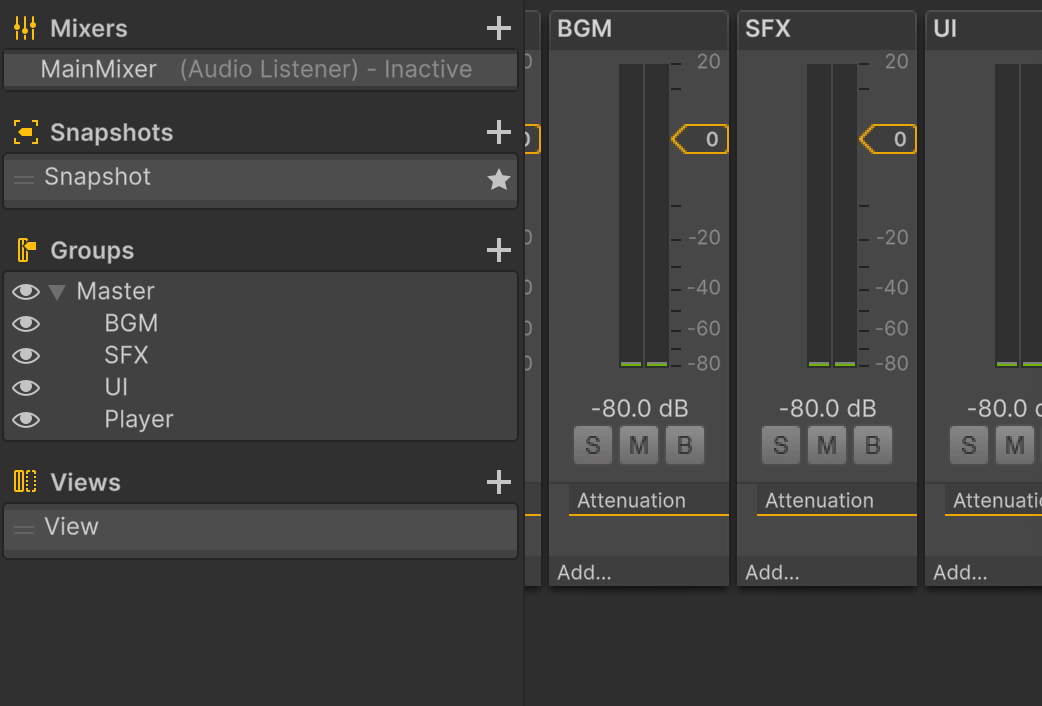Viewport: 1042px width, 706px height.
Task: Select the Attenuation effect on SFX
Action: click(x=820, y=500)
